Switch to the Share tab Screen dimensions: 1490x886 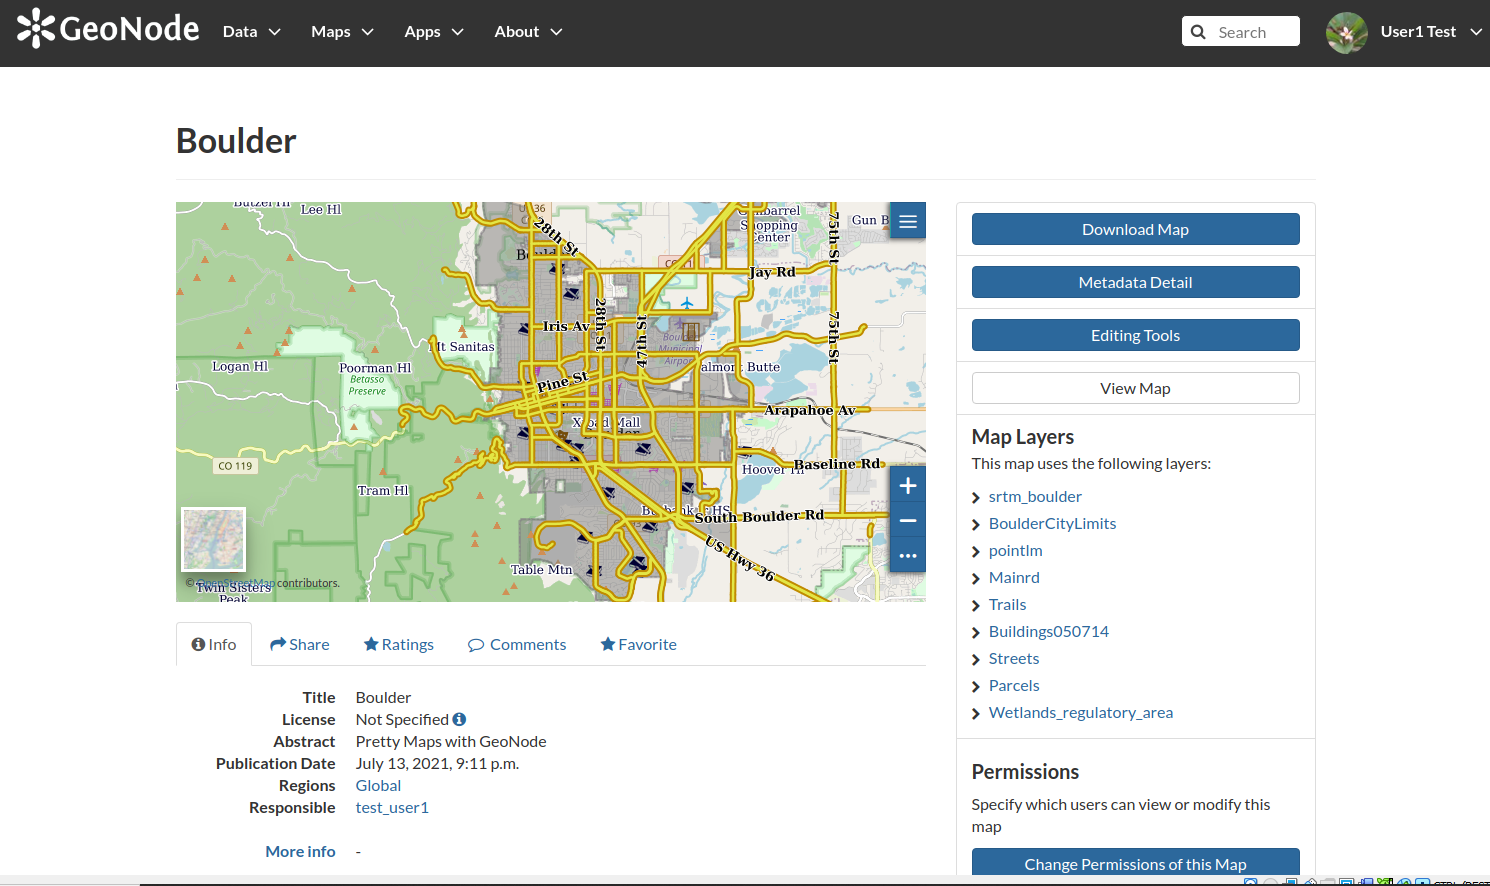pos(300,644)
